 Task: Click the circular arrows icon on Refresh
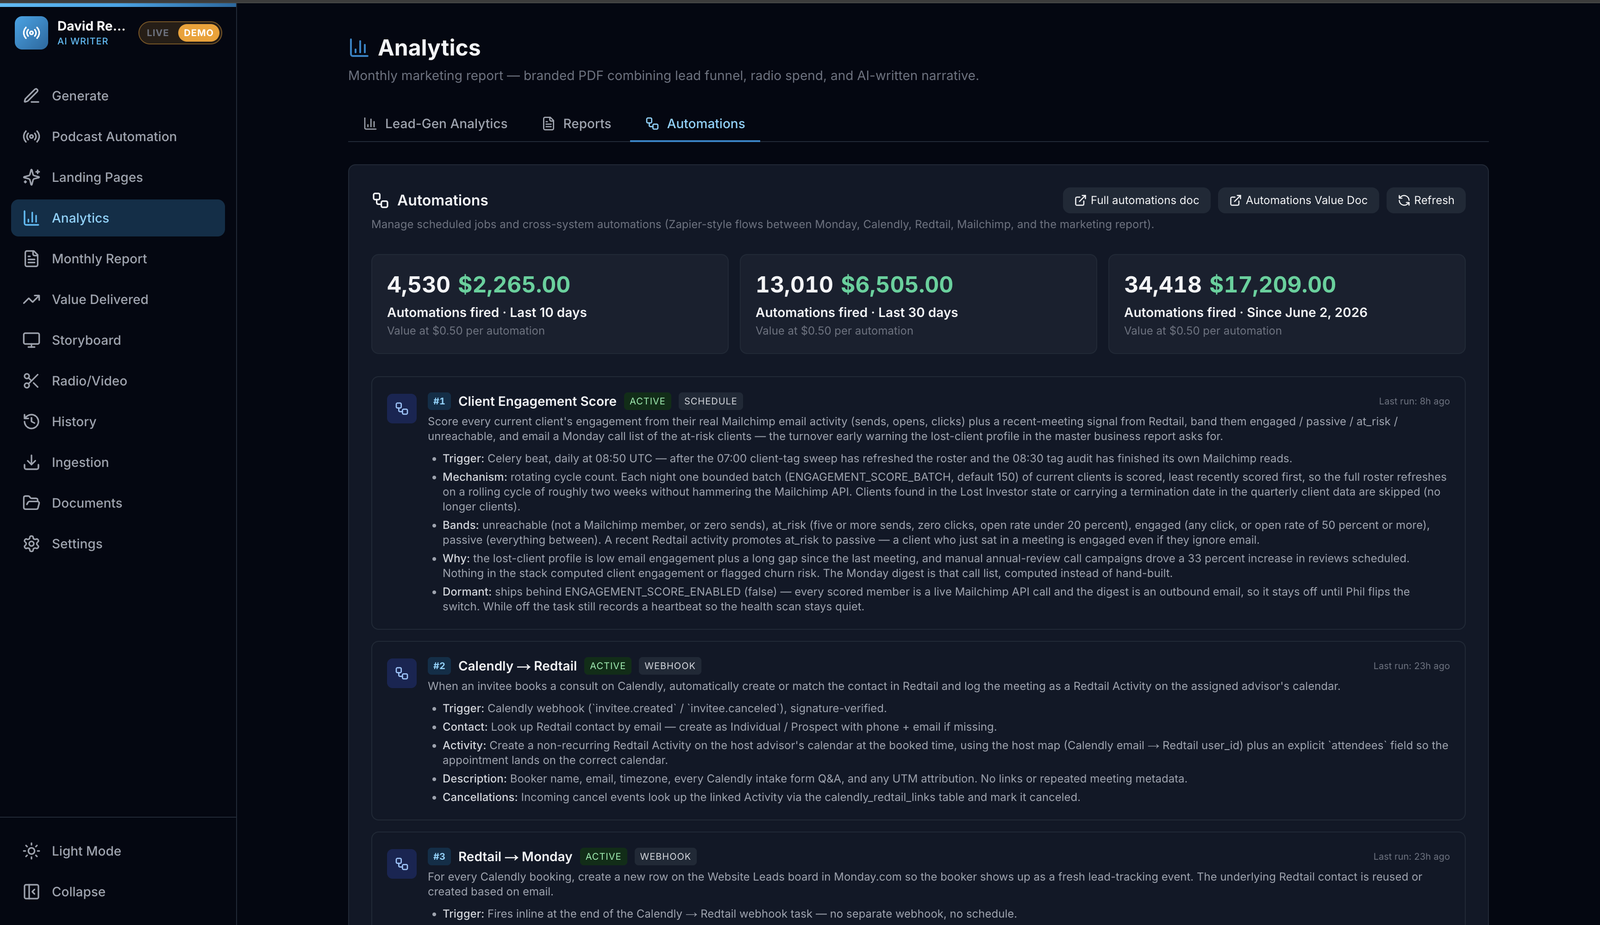[x=1404, y=201]
